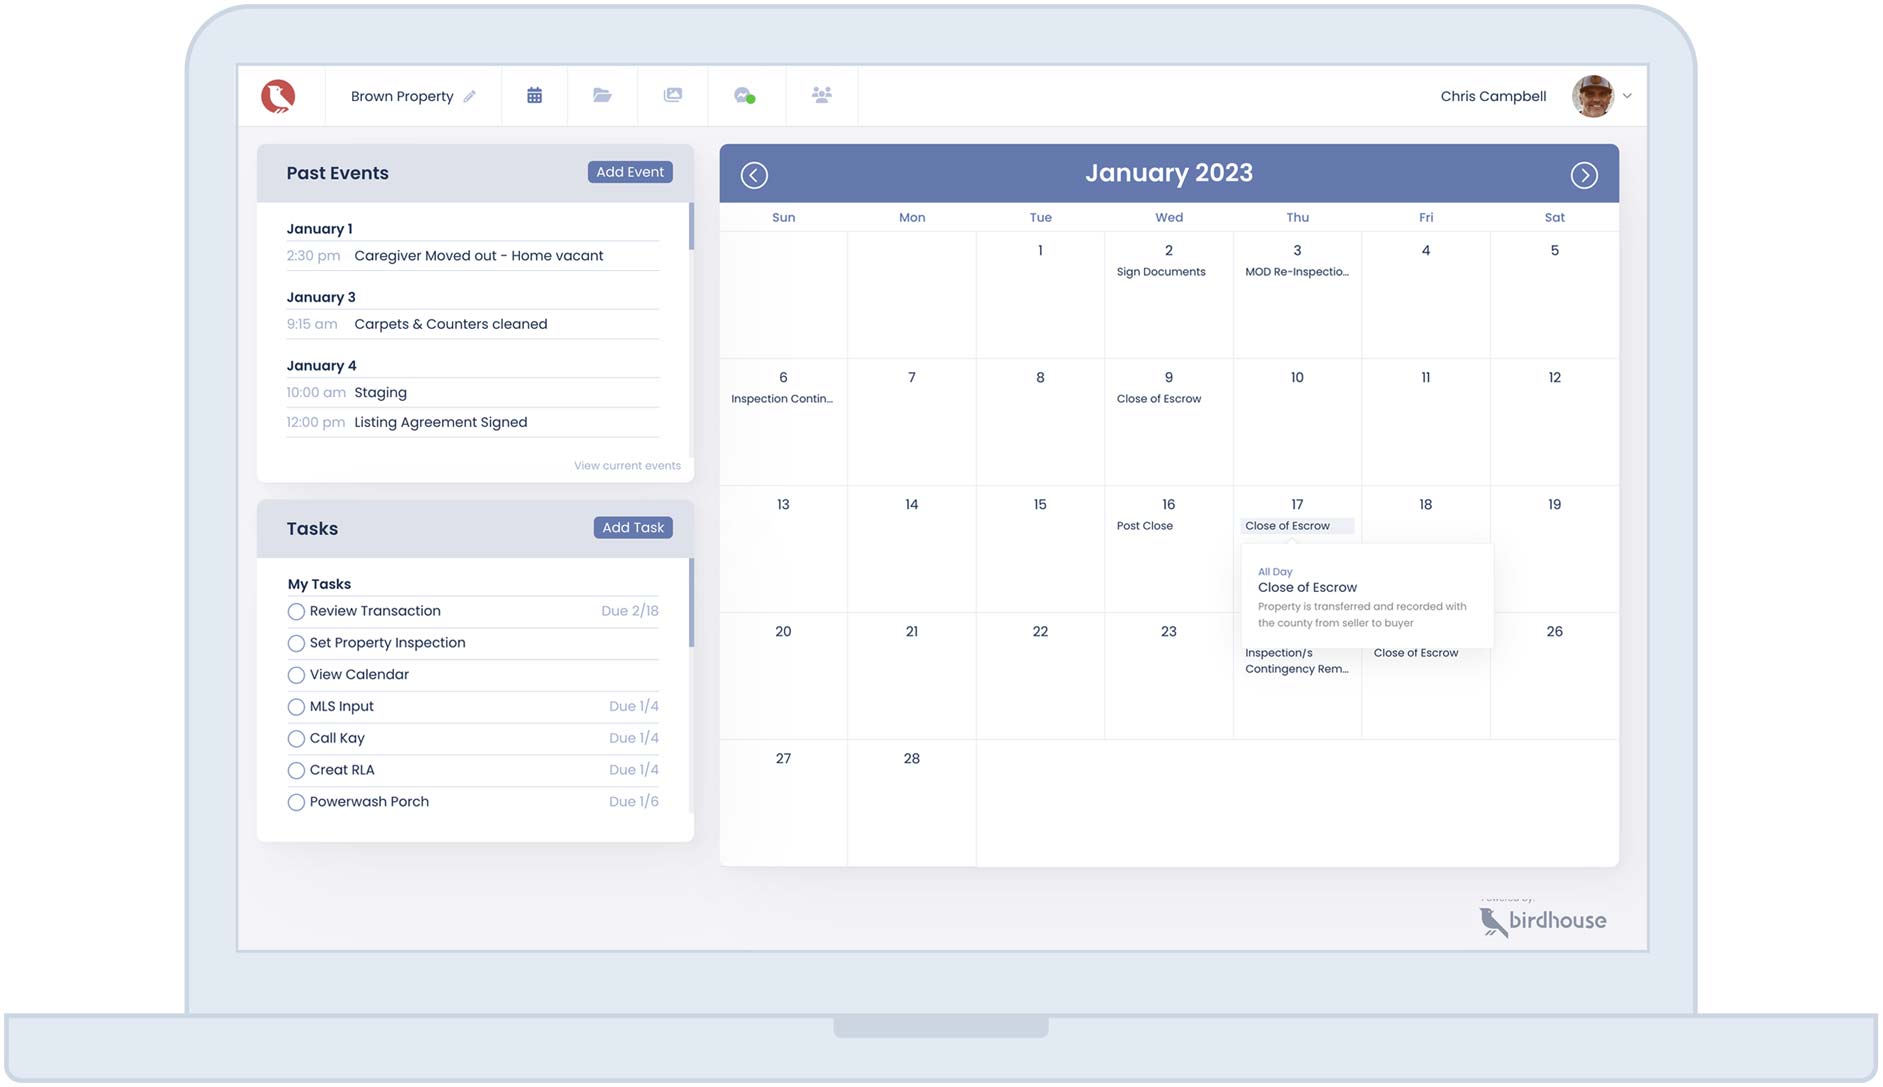Open the chat messages icon
Screen dimensions: 1883x1087
click(744, 96)
